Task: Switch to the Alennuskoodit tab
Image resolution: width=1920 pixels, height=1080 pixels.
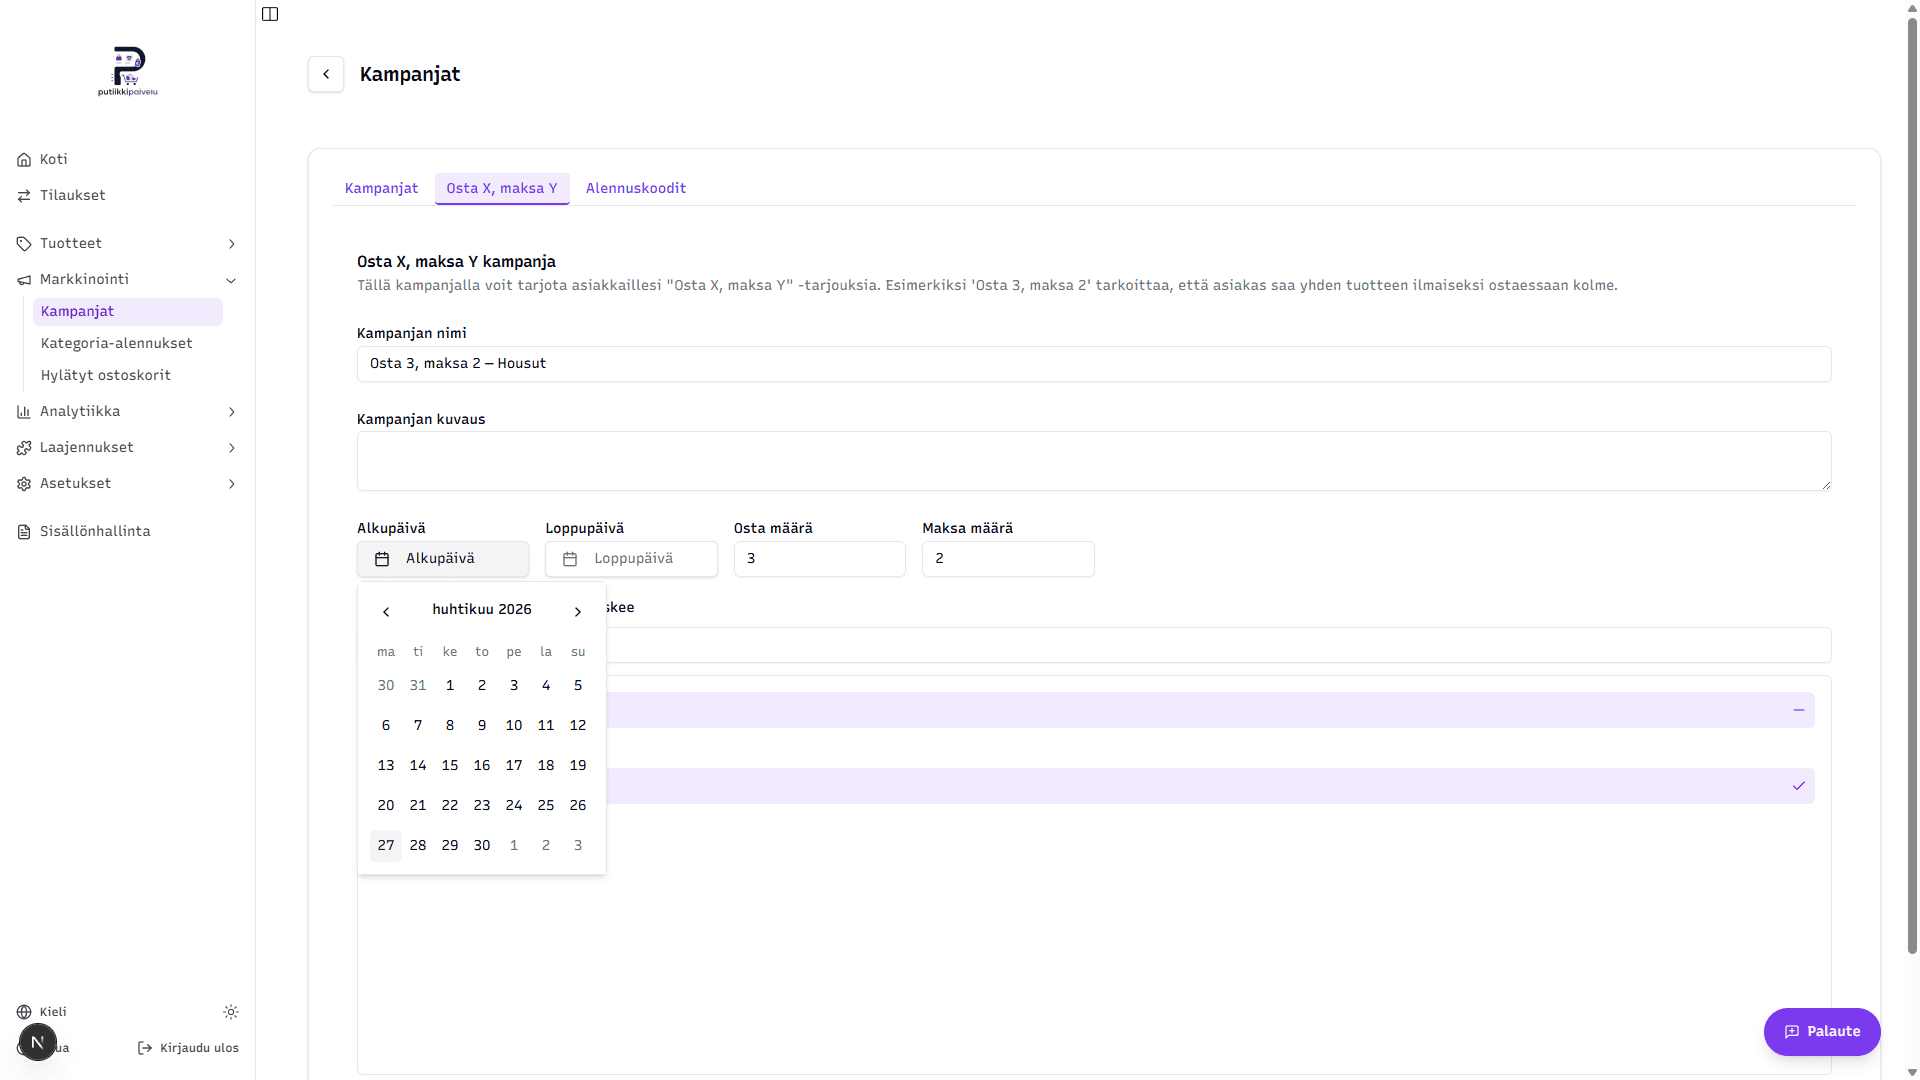Action: tap(636, 188)
